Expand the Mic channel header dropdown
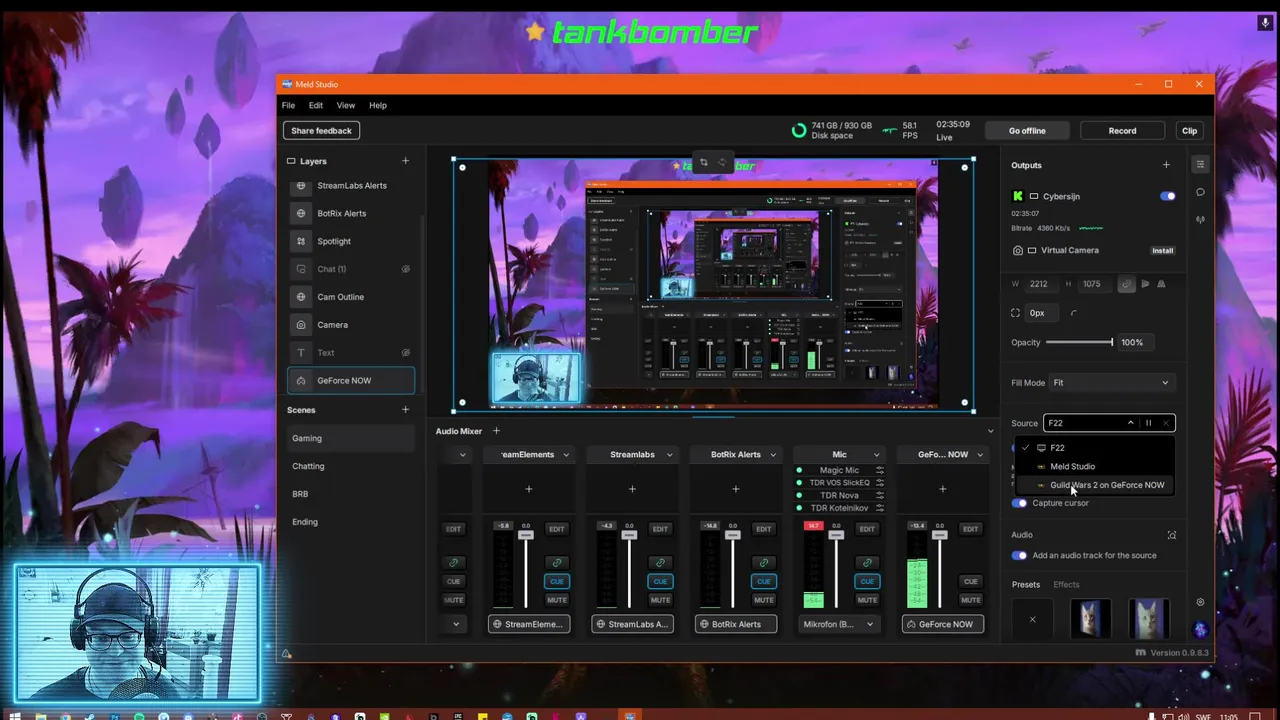1280x720 pixels. [x=876, y=455]
